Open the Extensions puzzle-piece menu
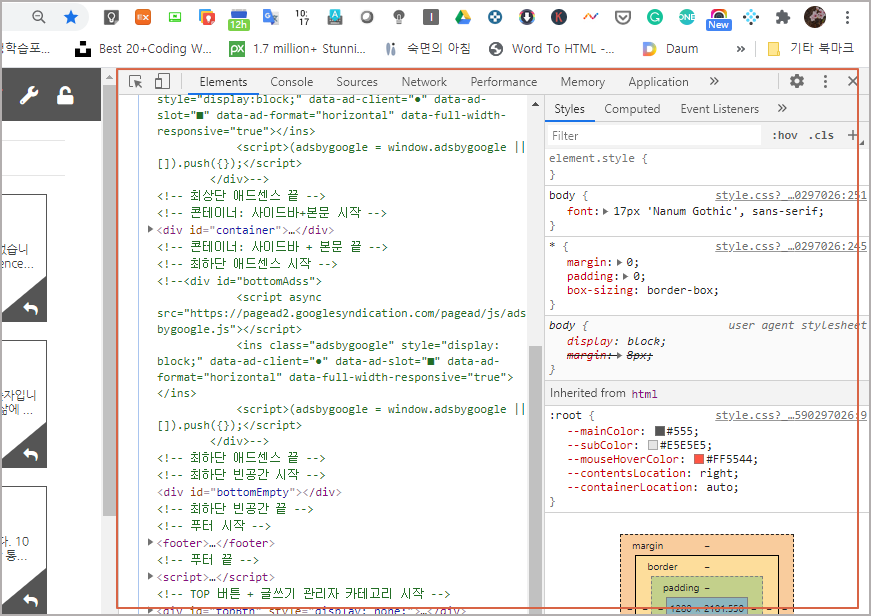Viewport: 871px width, 616px height. [783, 17]
